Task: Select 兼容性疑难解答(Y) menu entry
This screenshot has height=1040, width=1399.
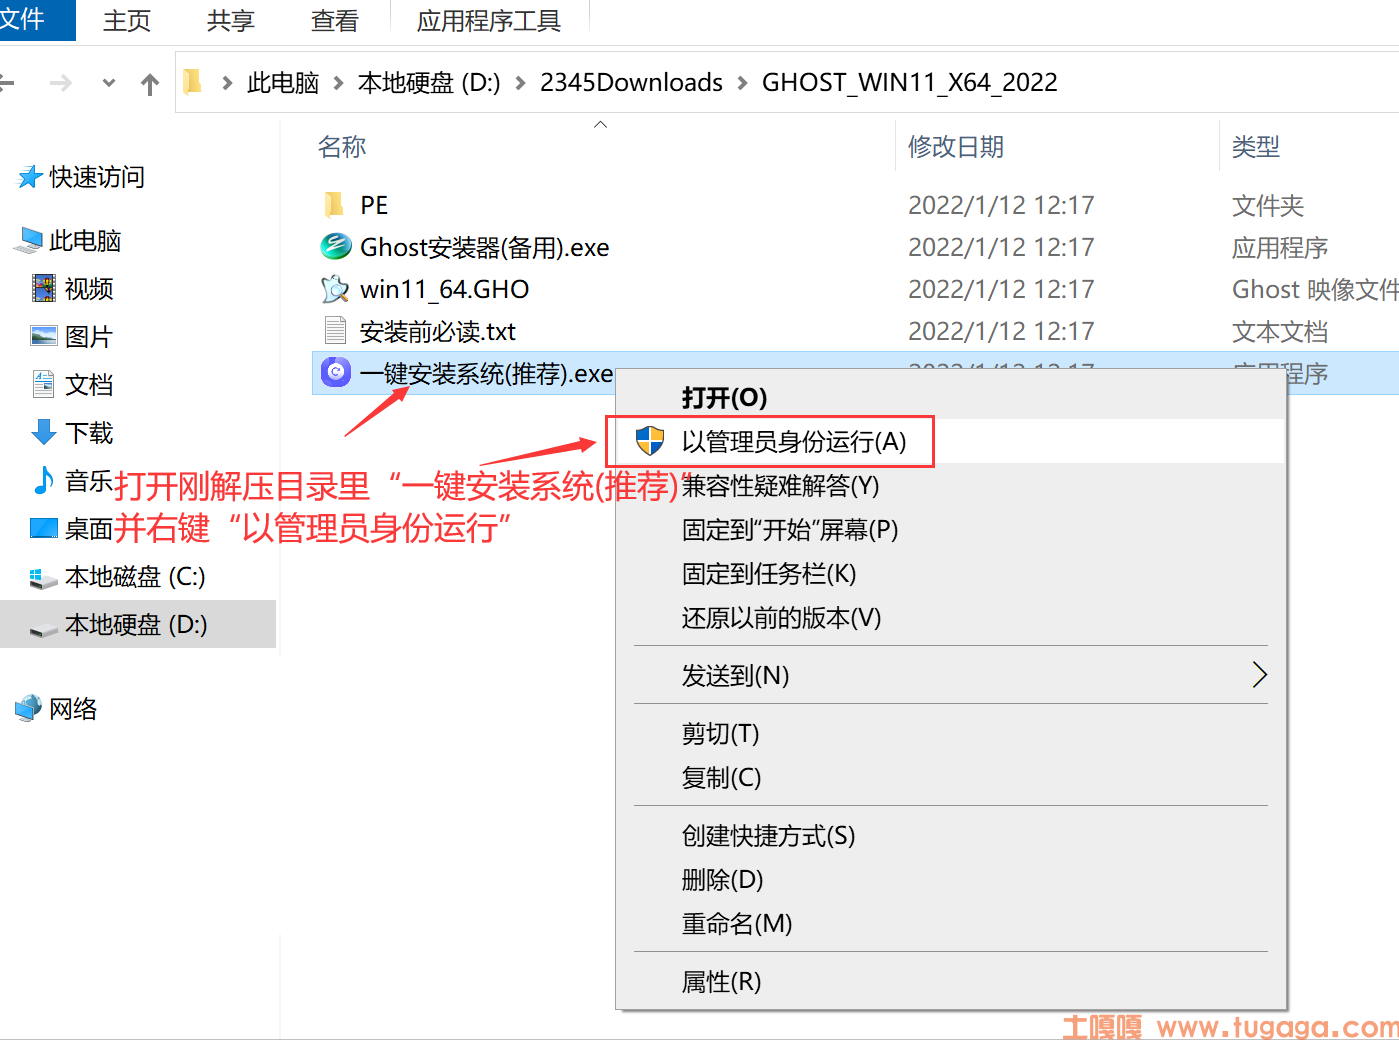Action: (x=951, y=485)
